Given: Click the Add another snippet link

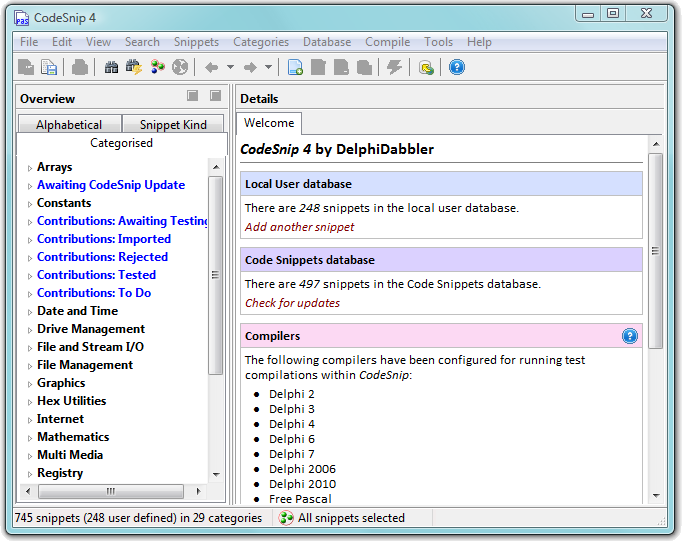Looking at the screenshot, I should 299,227.
